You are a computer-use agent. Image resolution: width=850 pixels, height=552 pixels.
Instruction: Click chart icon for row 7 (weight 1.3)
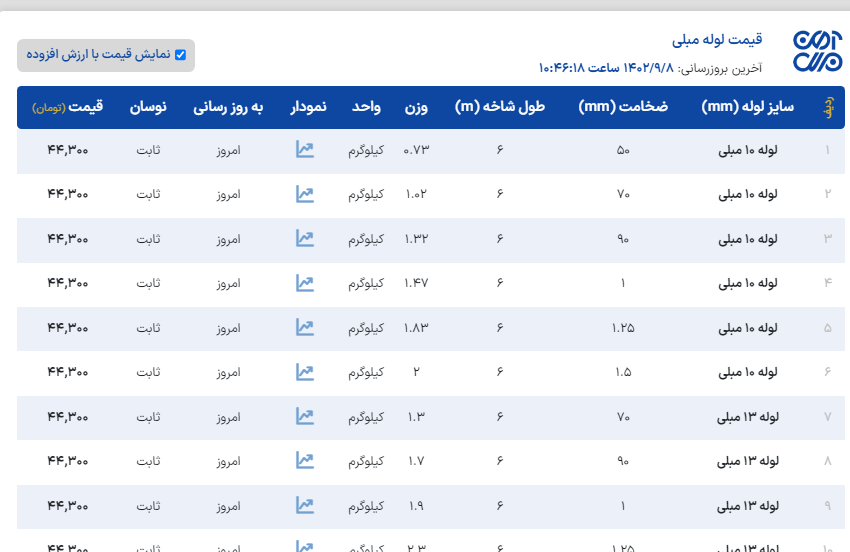(305, 416)
